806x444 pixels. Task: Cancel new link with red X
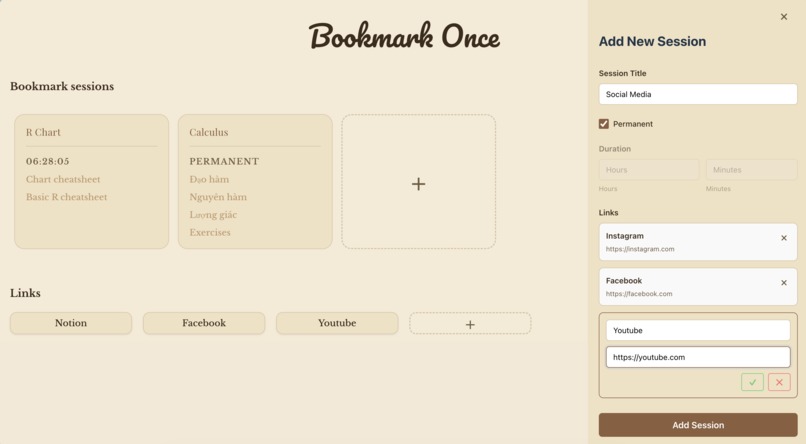tap(779, 382)
